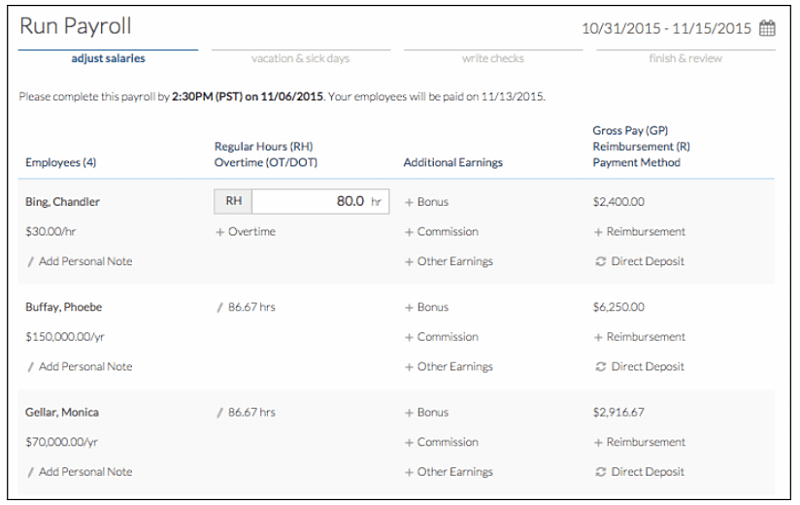Add Other Earnings for Buffay, Phoebe
Screen dimensions: 800x505
449,366
